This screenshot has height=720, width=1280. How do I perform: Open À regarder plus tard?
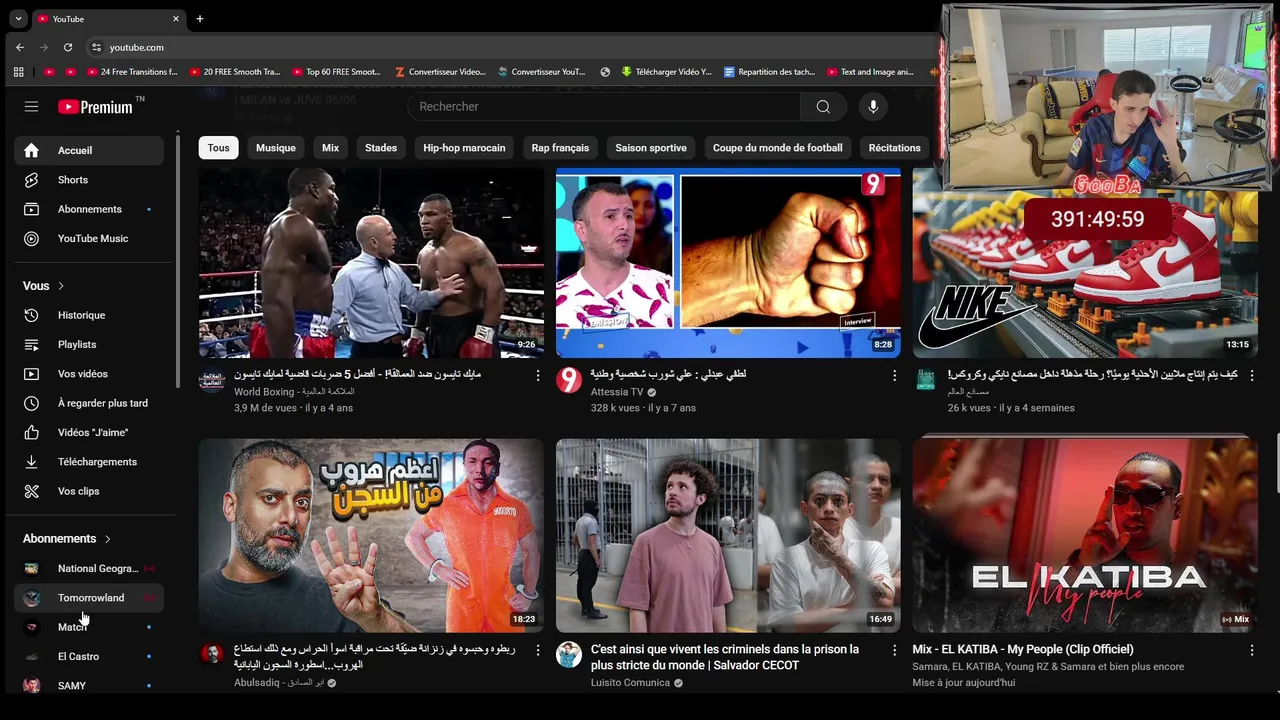tap(89, 403)
